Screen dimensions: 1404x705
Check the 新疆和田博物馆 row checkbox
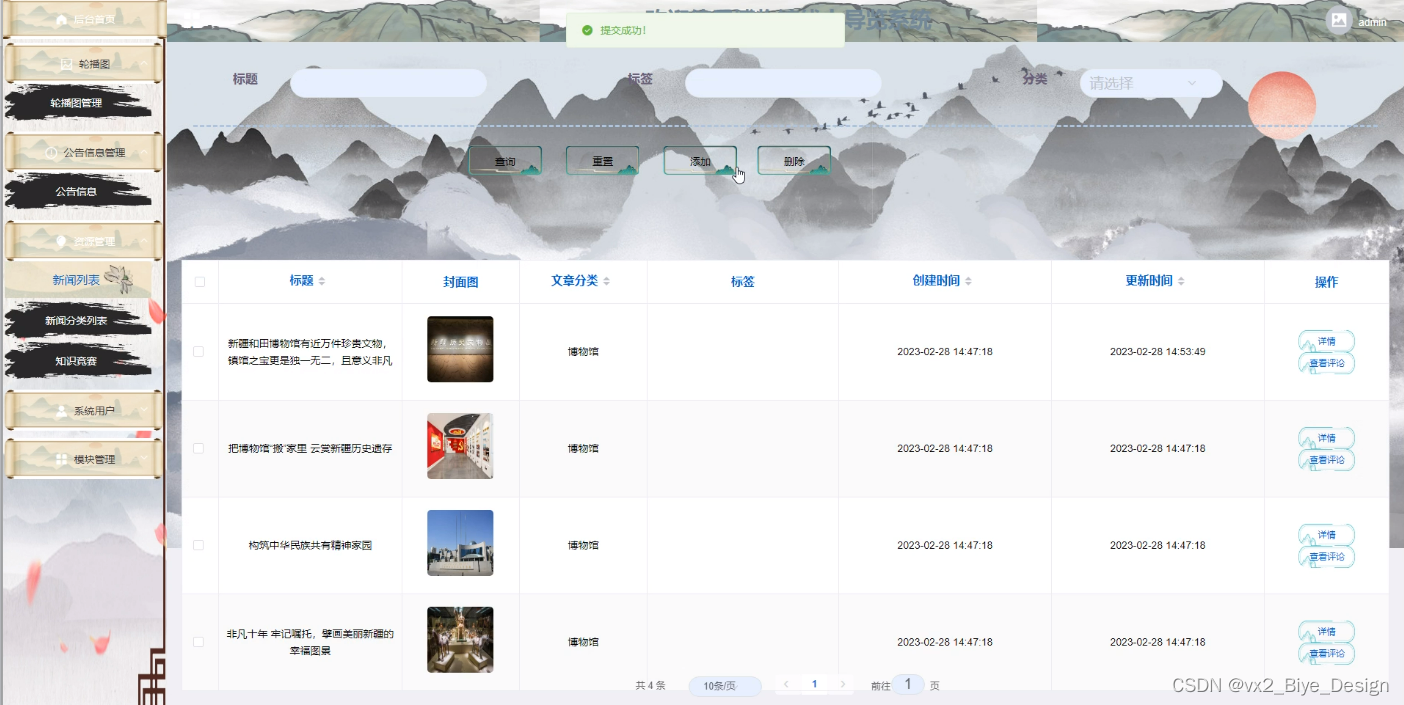click(198, 351)
